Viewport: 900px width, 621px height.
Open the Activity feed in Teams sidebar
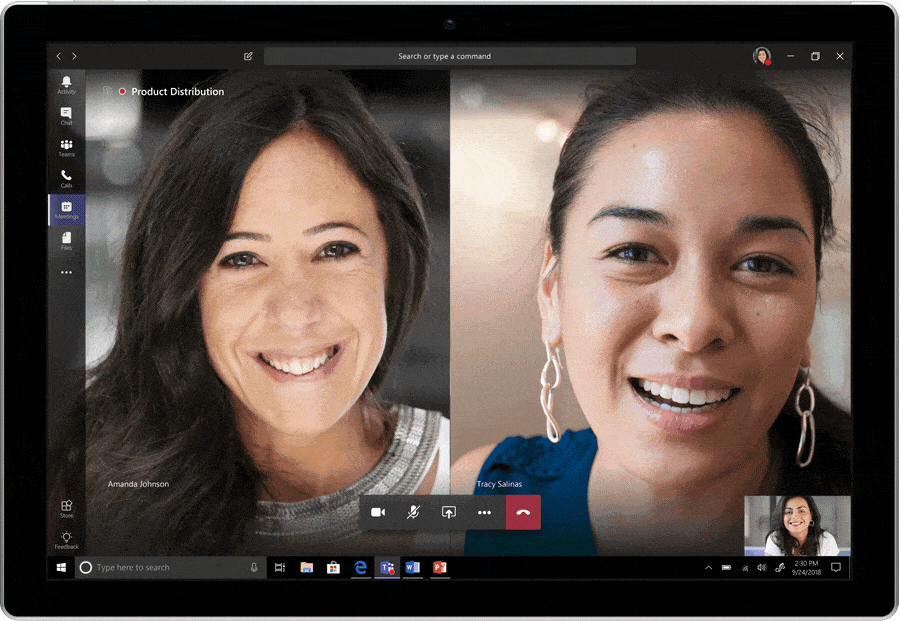[67, 84]
